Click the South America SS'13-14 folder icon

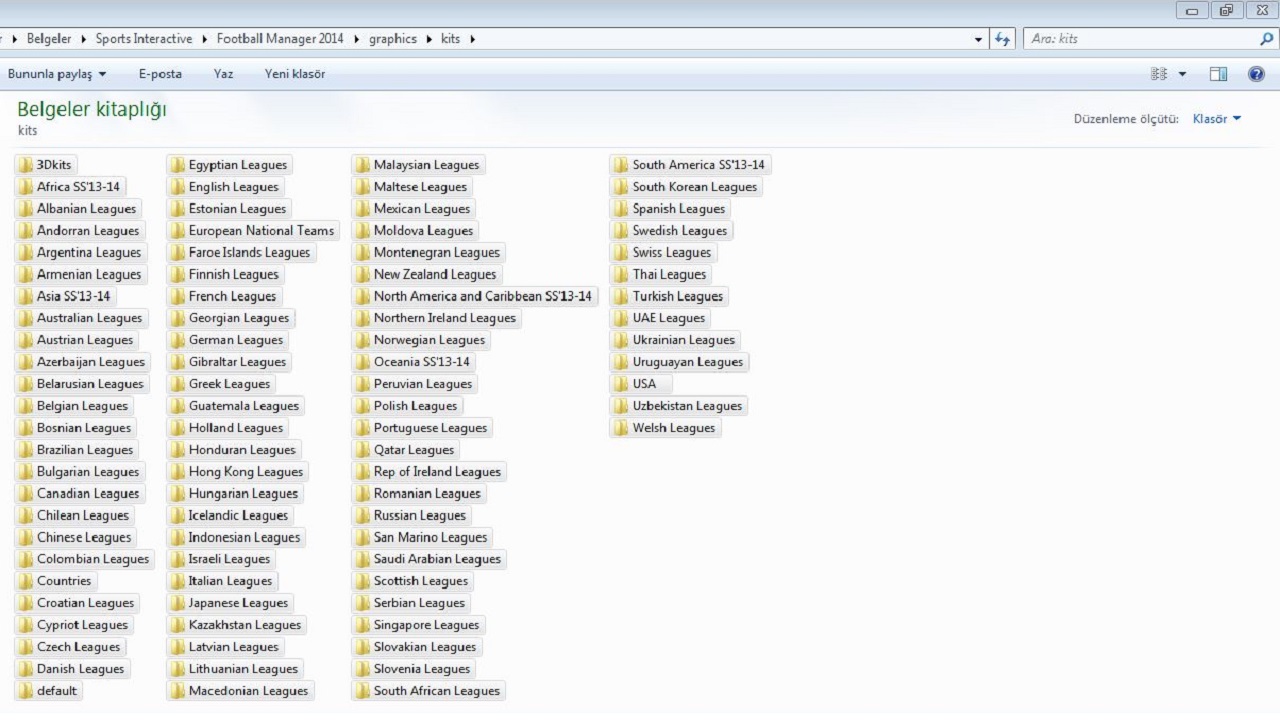click(x=621, y=165)
